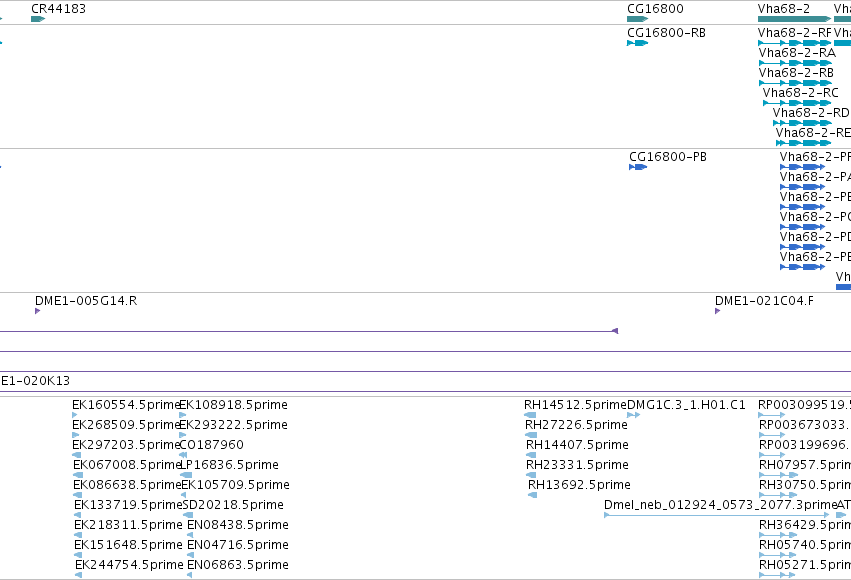
Task: Select the CO187960 feature
Action: (x=183, y=455)
